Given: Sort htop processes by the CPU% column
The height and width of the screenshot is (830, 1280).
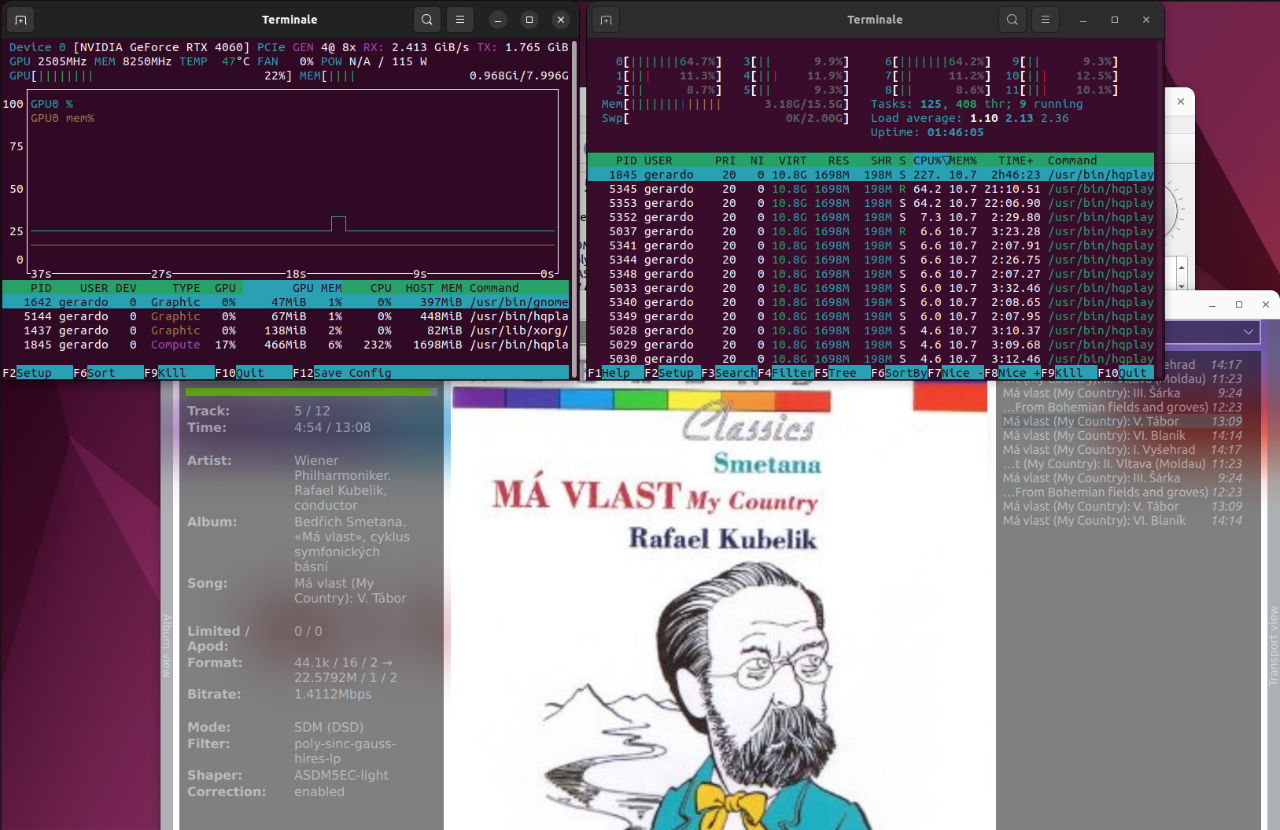Looking at the screenshot, I should [x=927, y=160].
